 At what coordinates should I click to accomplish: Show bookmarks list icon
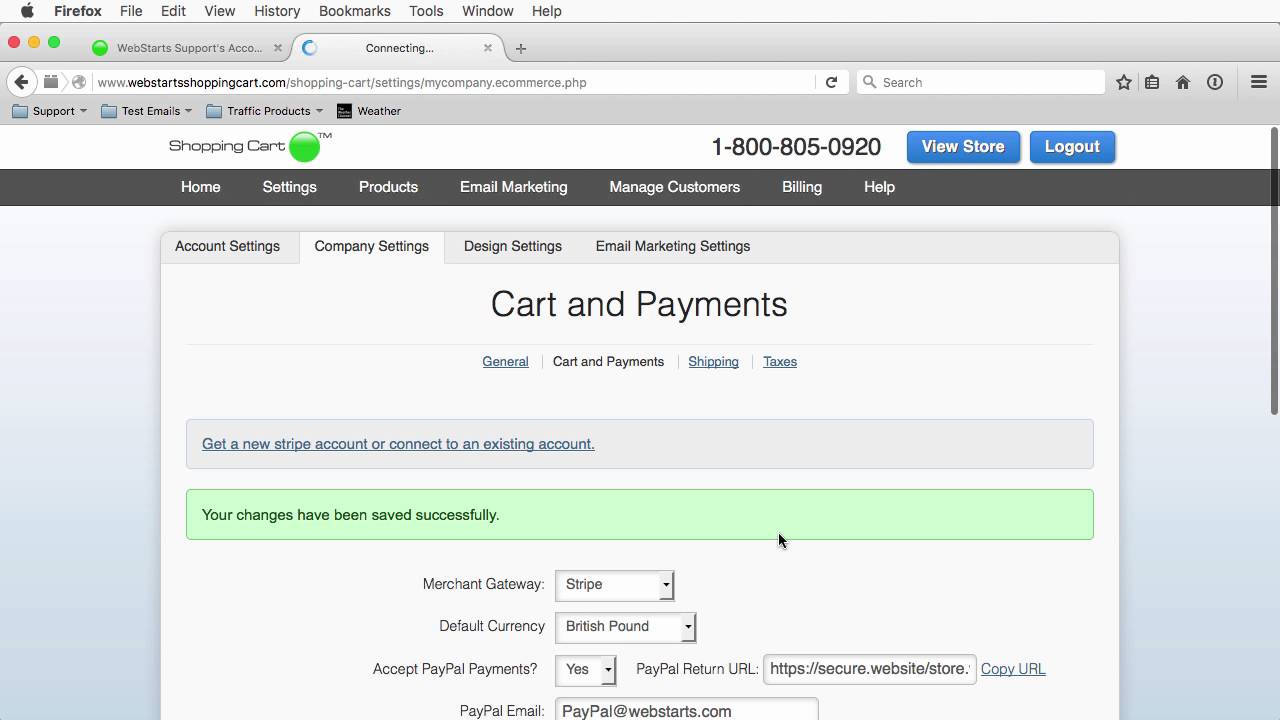1152,82
